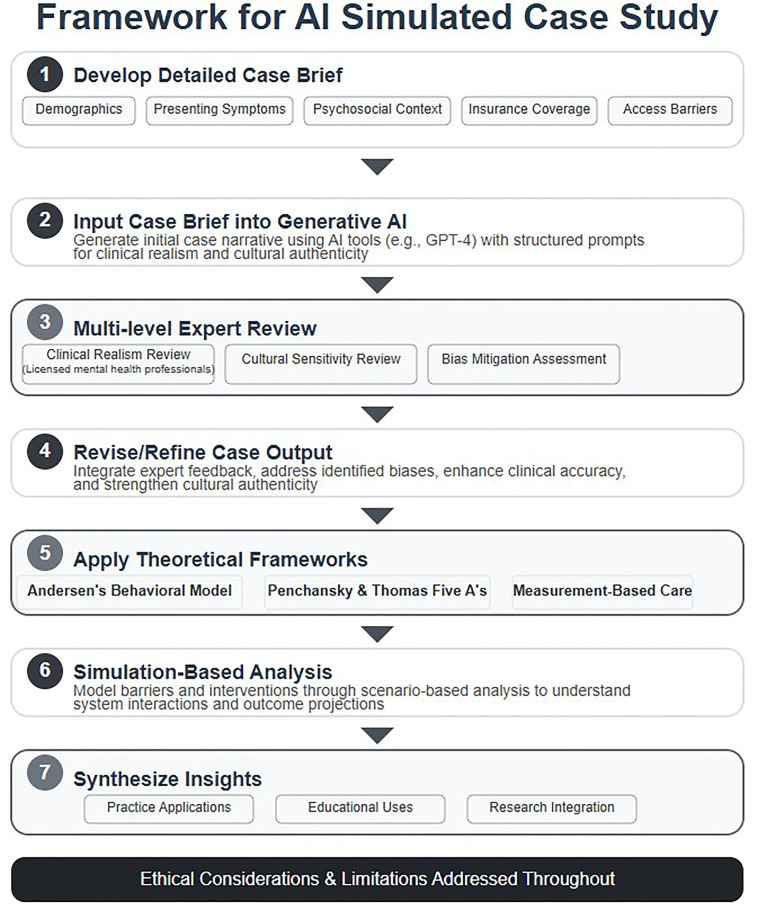Click the step 2 number circle
757x910 pixels.
tap(46, 222)
